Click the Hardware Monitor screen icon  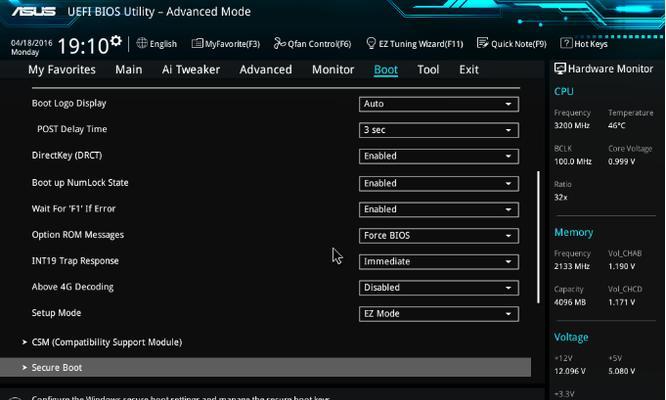click(x=560, y=69)
